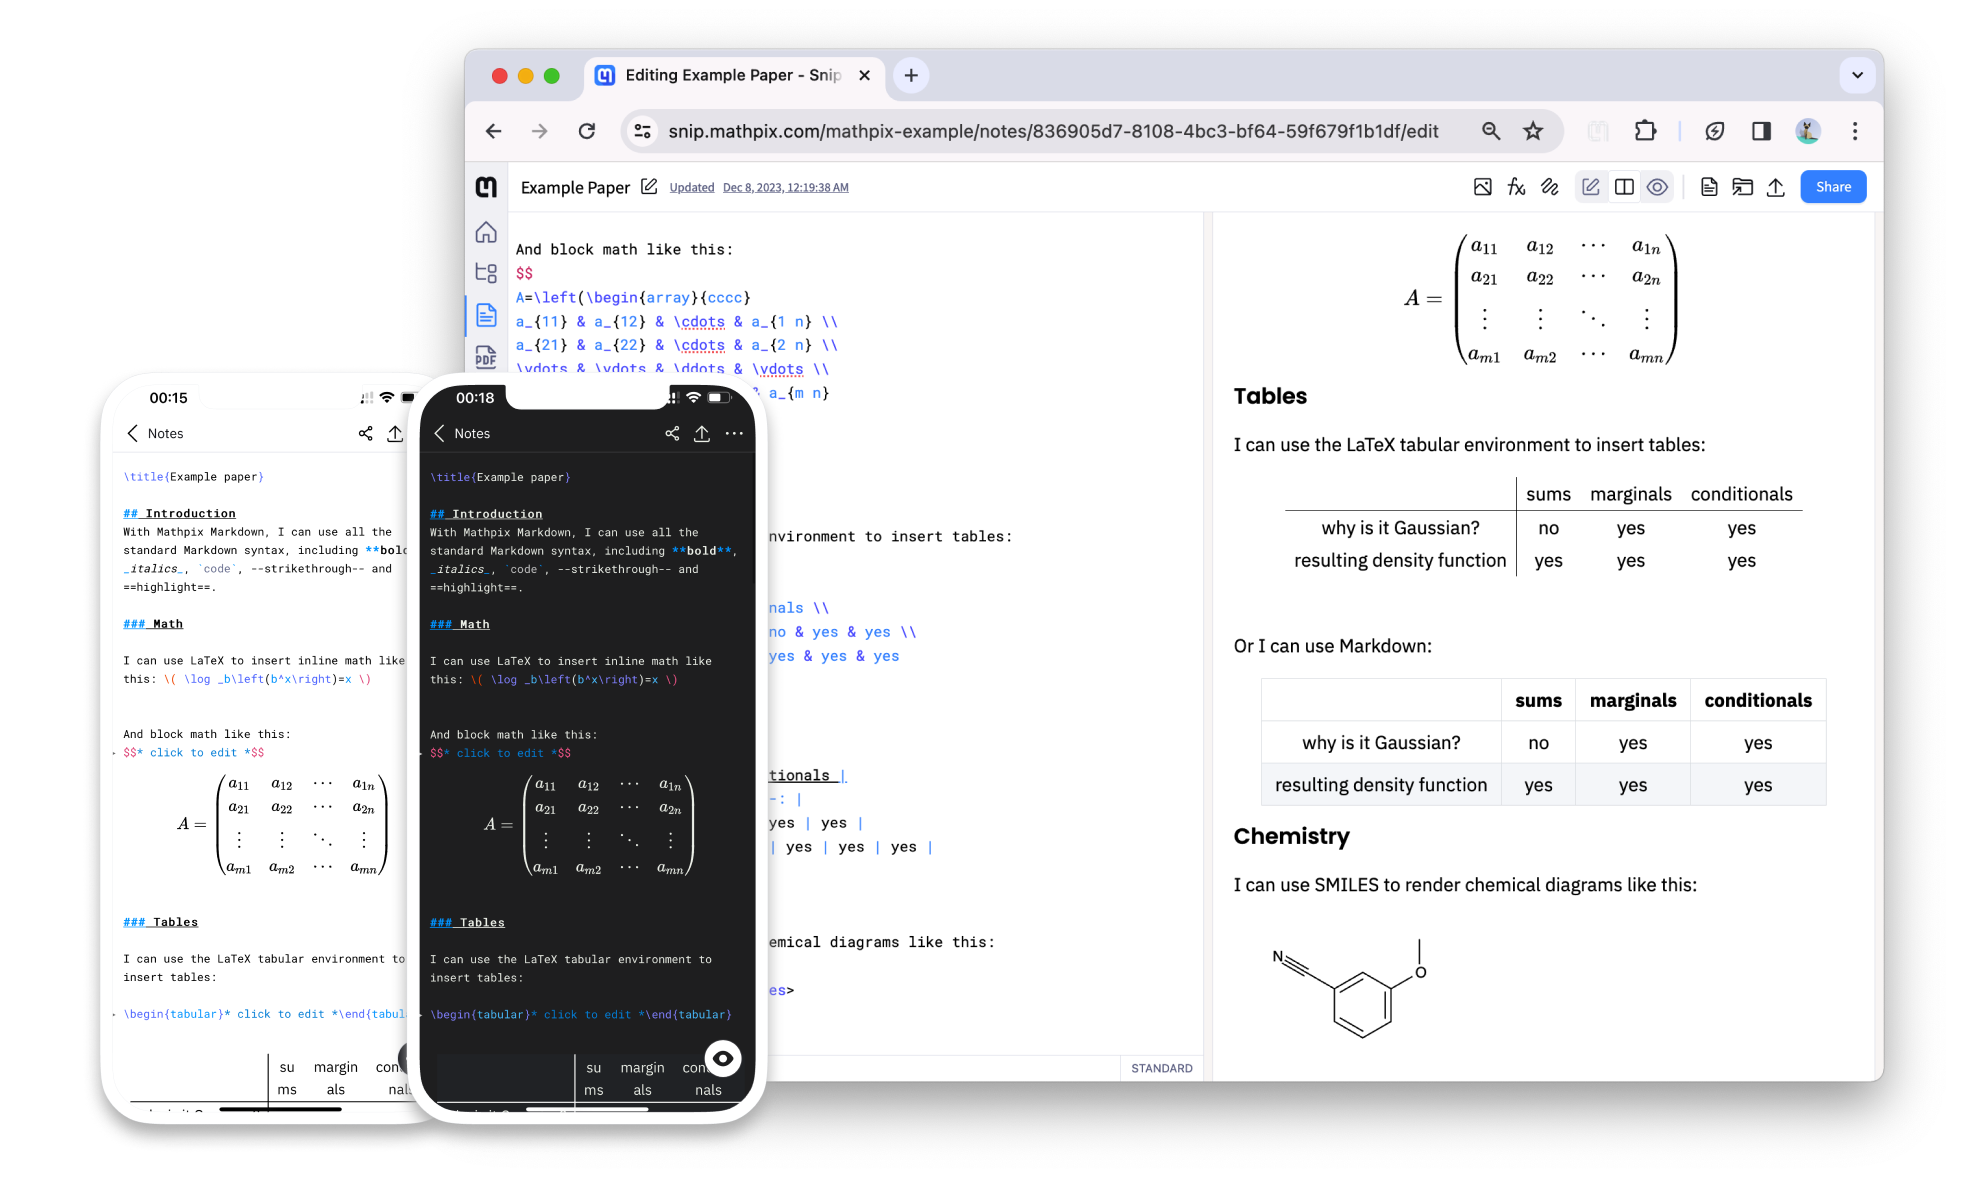Select the handwriting snip tool
This screenshot has height=1178, width=1984.
[x=1551, y=186]
